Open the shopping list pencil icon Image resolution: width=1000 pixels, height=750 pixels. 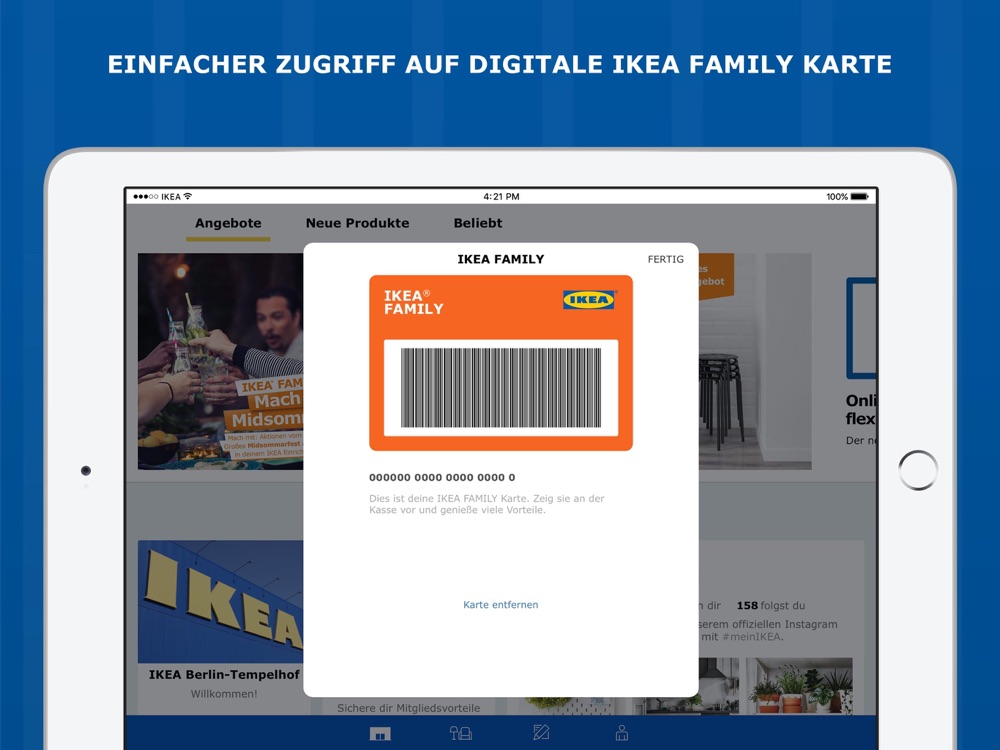541,732
